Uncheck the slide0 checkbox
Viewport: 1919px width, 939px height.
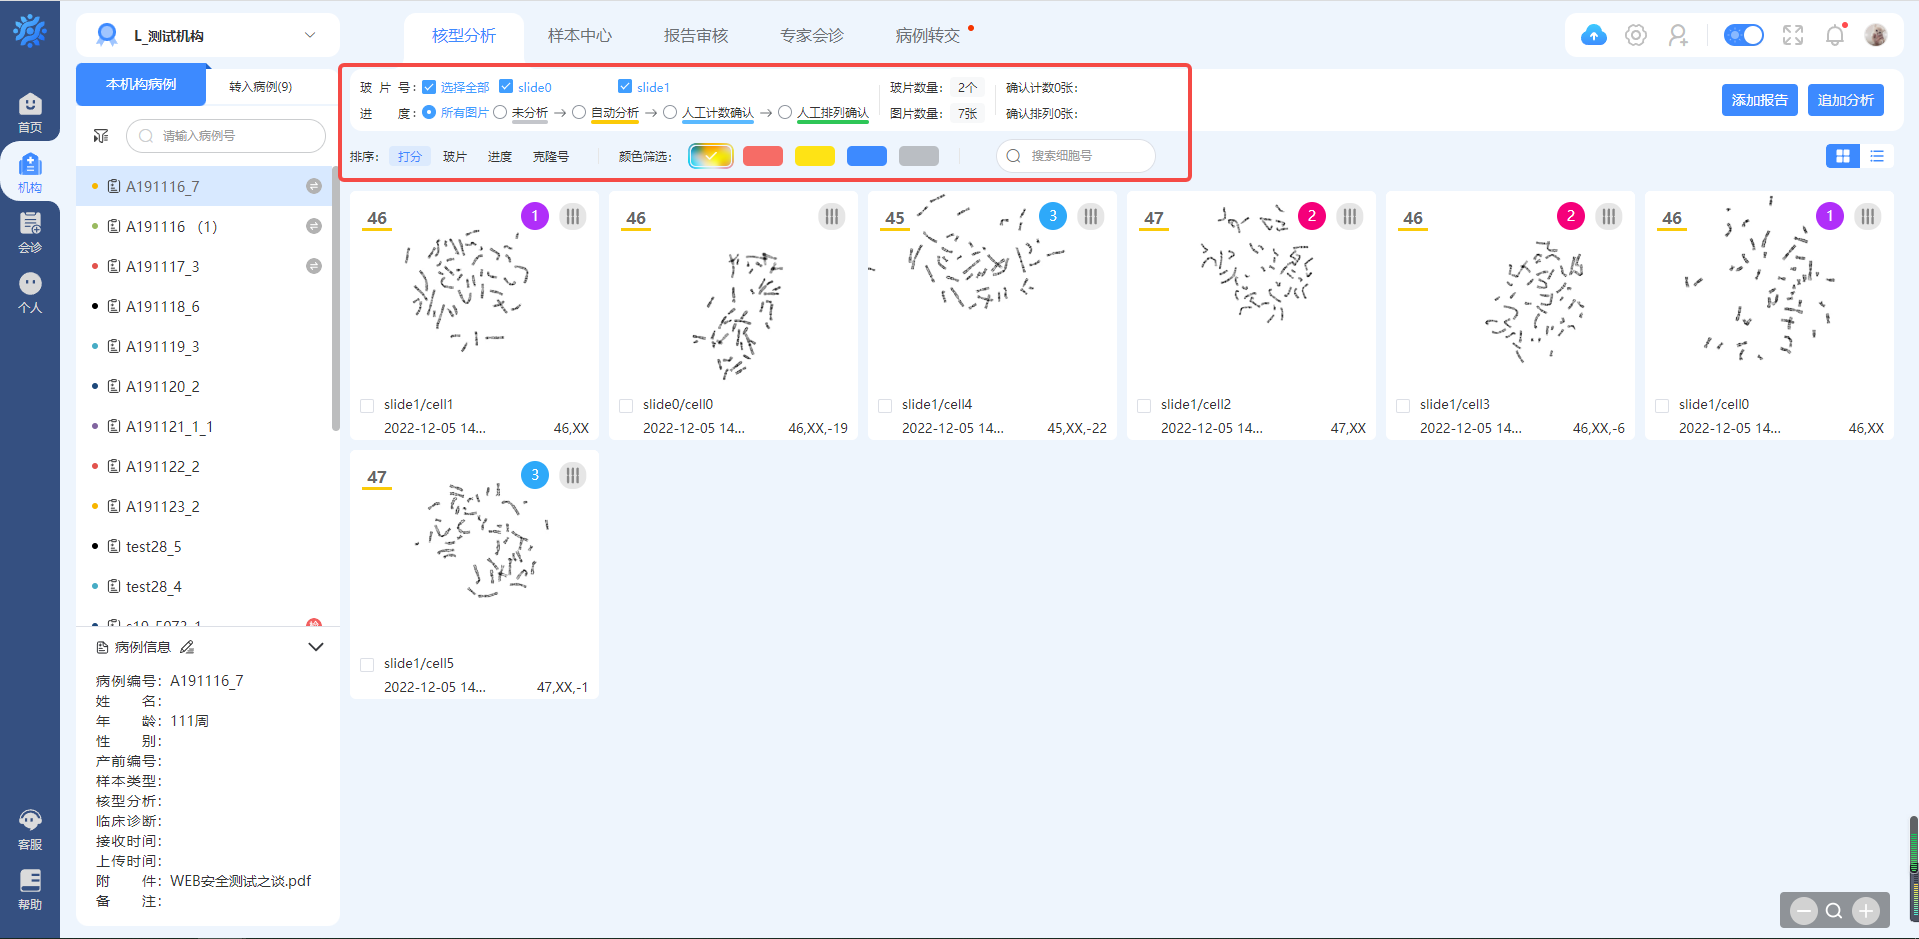click(x=506, y=87)
